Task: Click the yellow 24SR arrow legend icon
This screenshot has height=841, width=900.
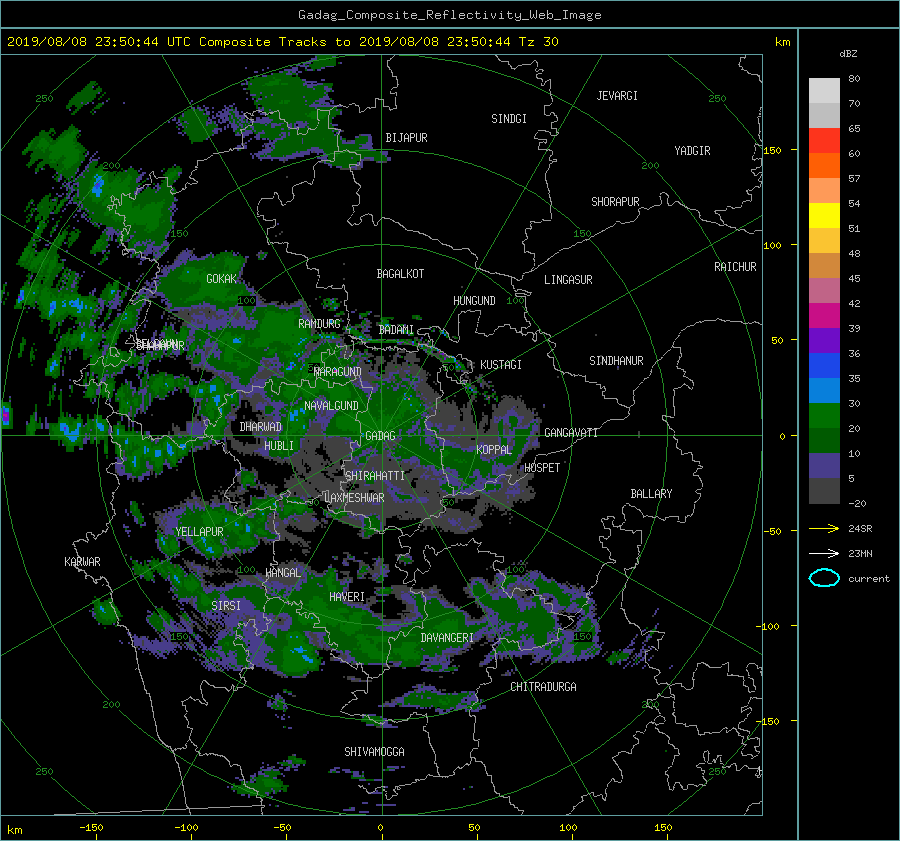Action: [824, 528]
